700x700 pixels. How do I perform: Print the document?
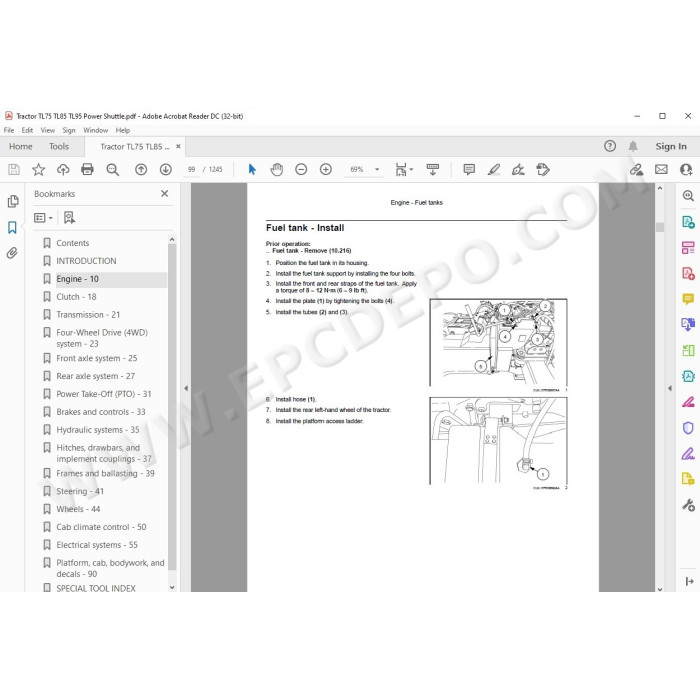coord(88,170)
